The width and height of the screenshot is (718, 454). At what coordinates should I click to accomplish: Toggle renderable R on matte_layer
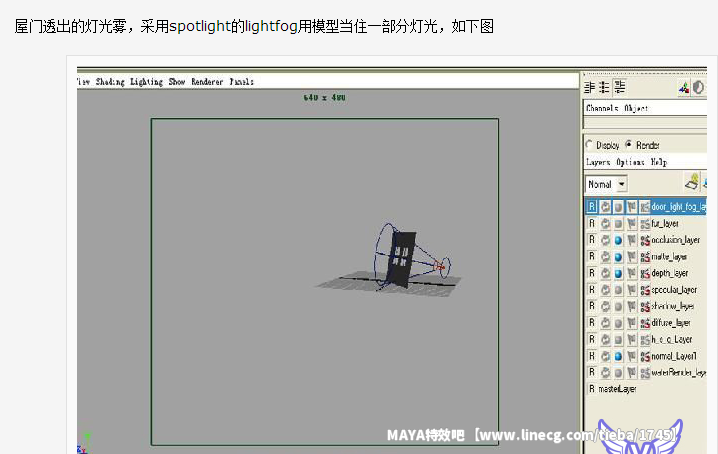(592, 257)
